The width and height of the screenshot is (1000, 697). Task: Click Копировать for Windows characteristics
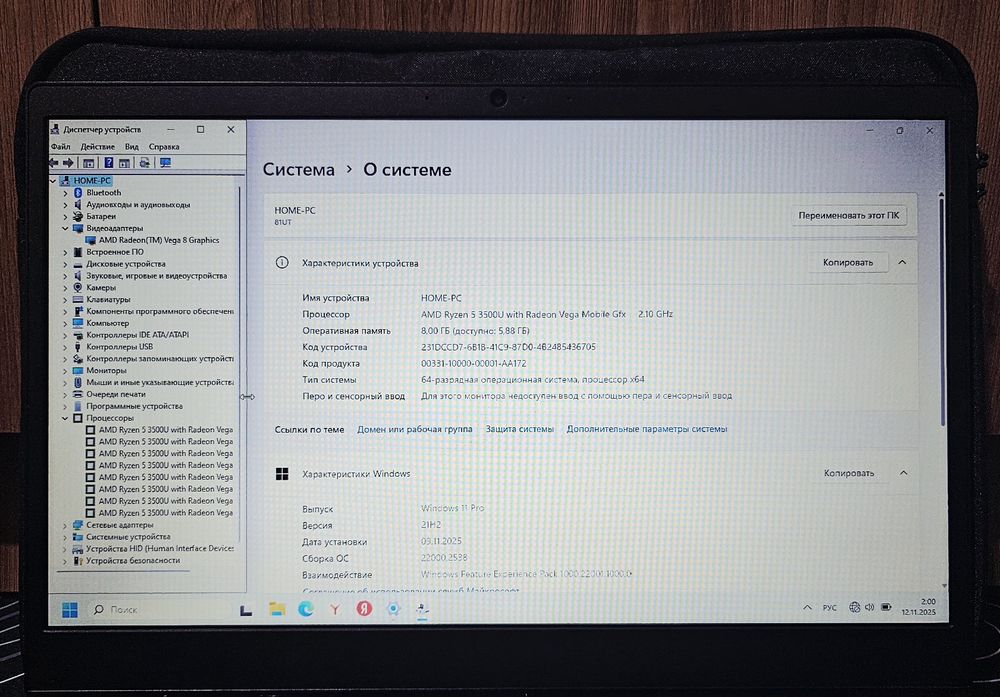849,473
